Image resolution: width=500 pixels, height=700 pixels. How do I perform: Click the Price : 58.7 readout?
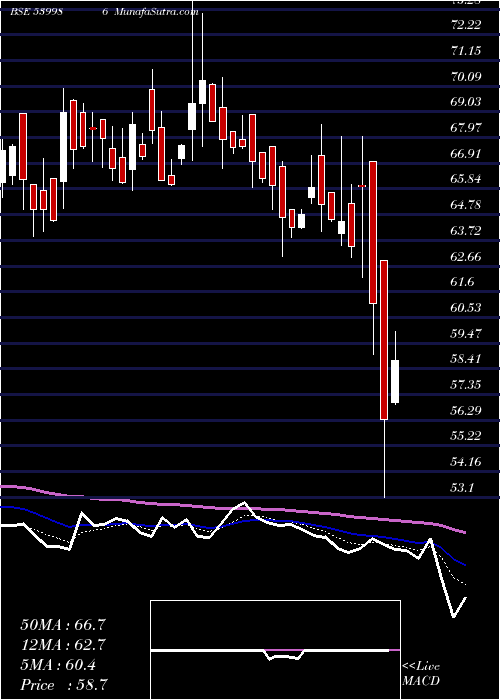click(x=63, y=685)
